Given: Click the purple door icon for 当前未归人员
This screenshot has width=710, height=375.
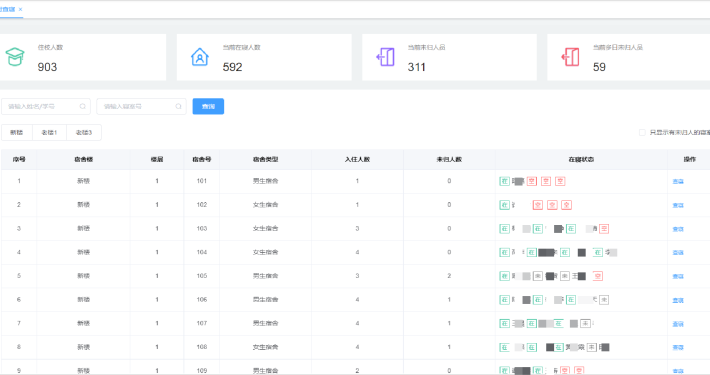Looking at the screenshot, I should [385, 57].
